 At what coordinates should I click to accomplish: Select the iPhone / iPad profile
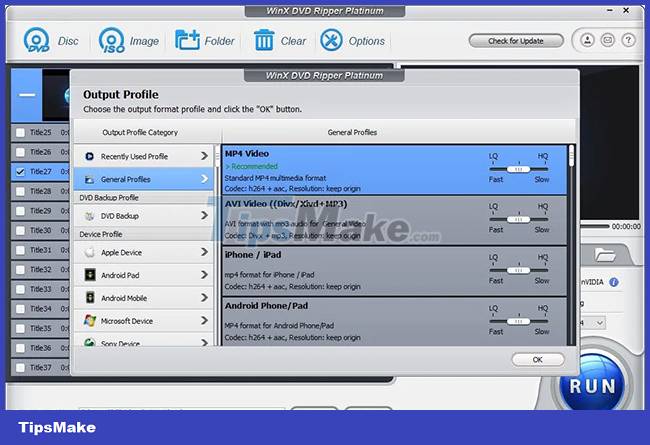point(395,271)
